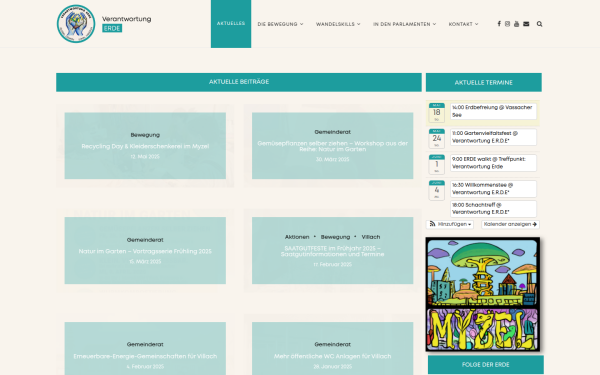Click date 30. März 2025 on Gemüsepflanzen post
Image resolution: width=600 pixels, height=375 pixels.
coord(333,160)
